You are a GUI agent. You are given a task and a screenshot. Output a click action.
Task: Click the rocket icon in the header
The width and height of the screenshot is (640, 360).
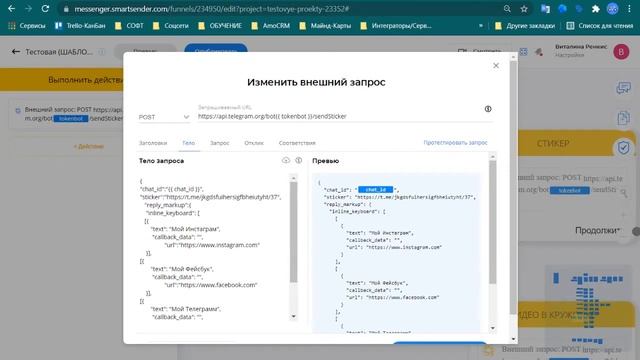point(539,52)
